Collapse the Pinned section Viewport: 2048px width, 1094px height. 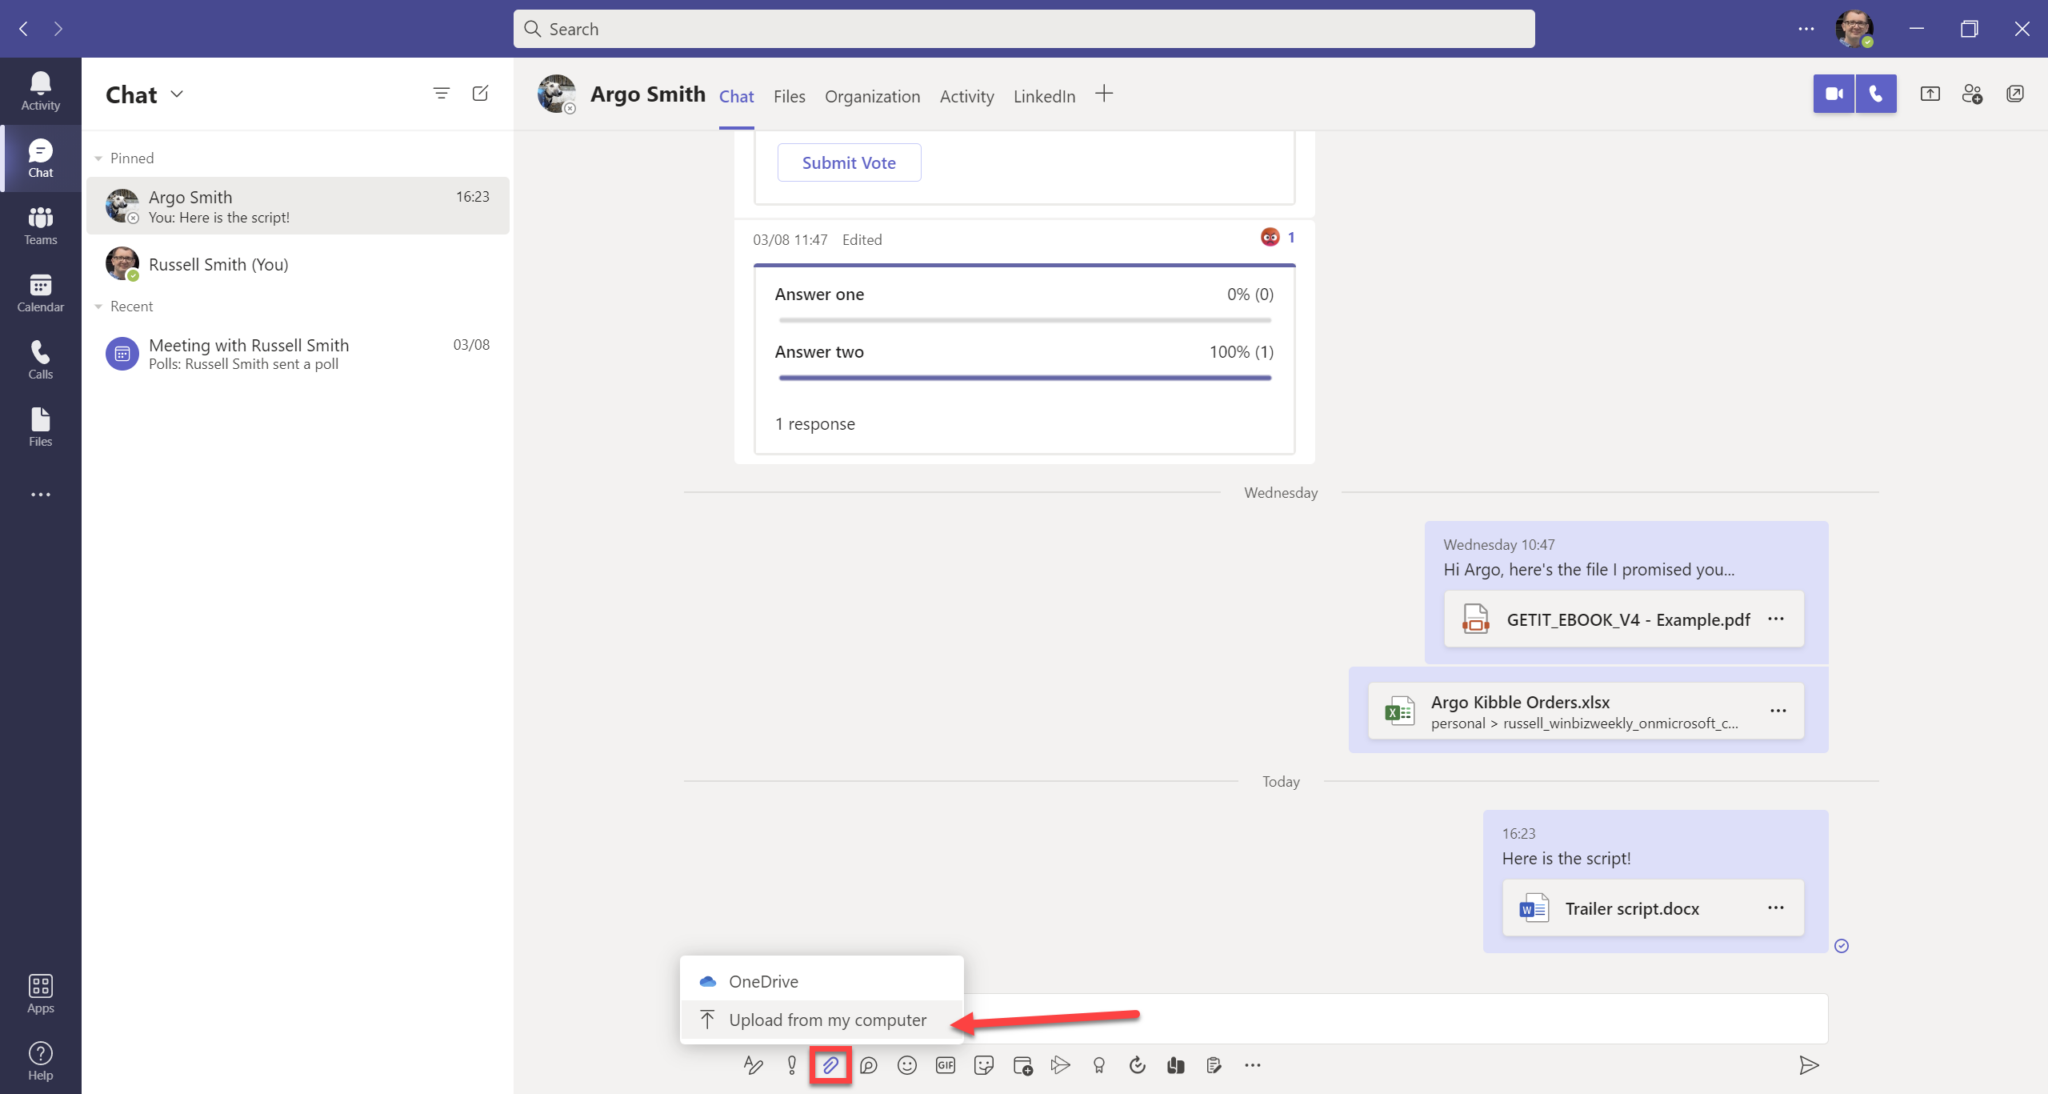pos(98,157)
